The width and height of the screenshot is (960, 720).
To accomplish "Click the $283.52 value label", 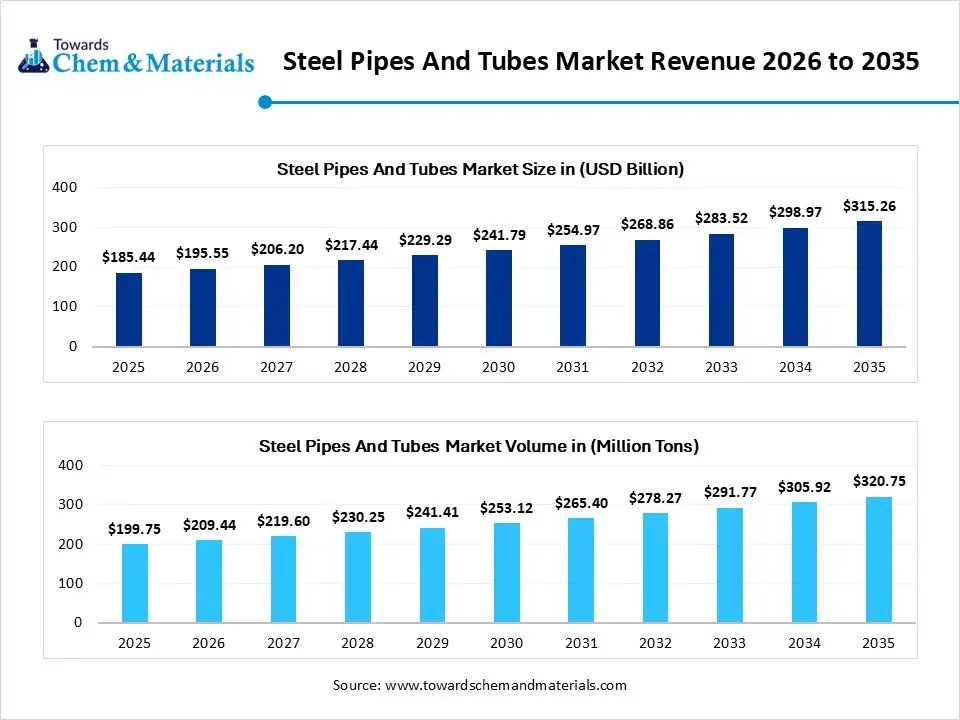I will 721,218.
